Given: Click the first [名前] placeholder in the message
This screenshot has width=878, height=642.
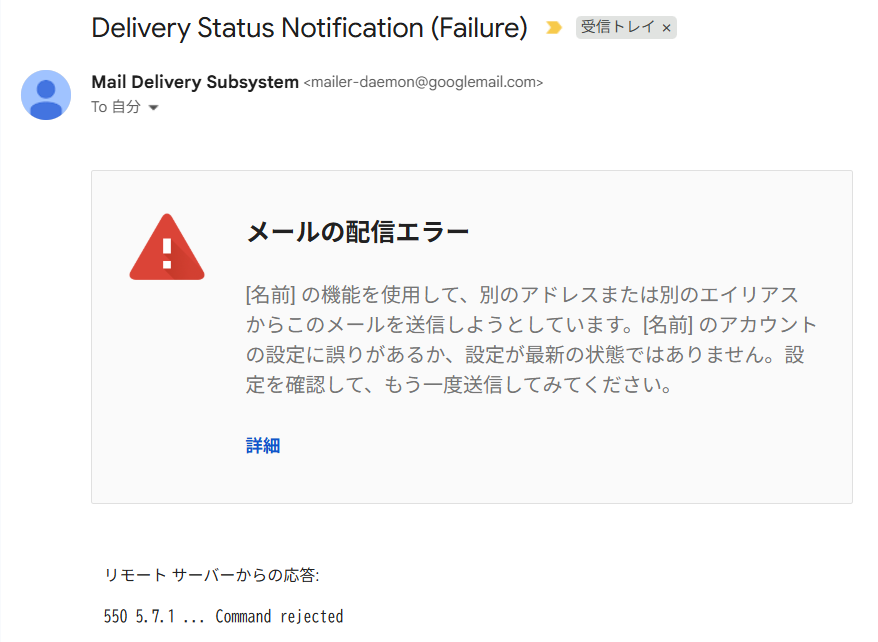Looking at the screenshot, I should click(x=270, y=296).
